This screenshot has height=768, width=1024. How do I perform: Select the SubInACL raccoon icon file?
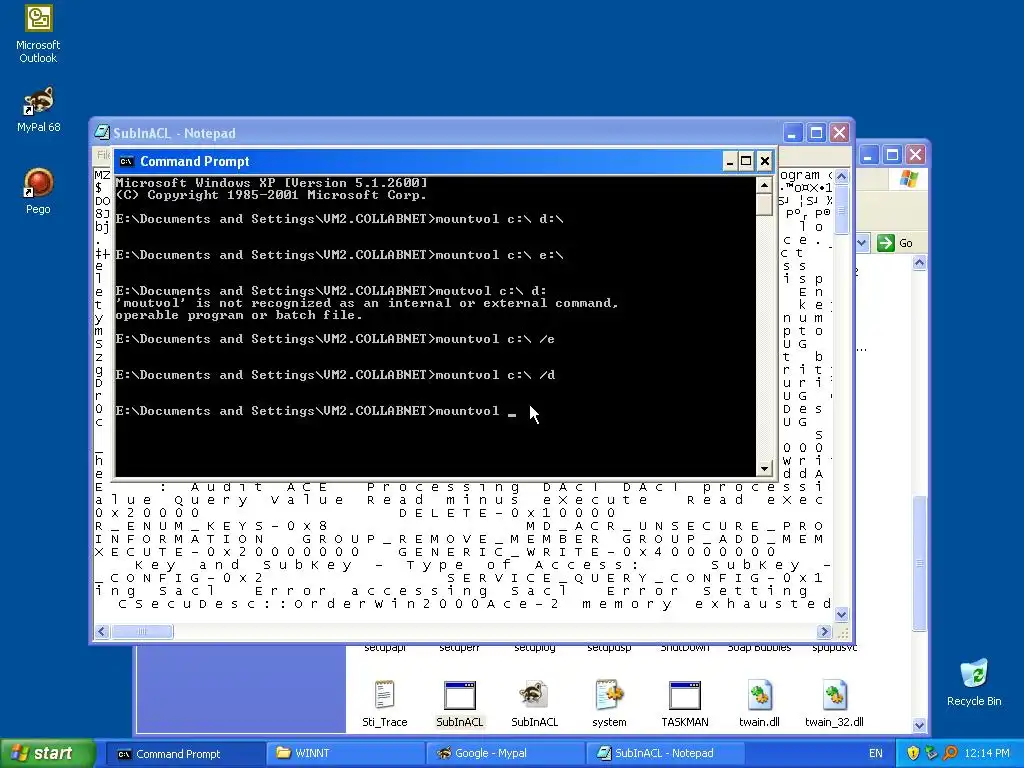point(534,703)
